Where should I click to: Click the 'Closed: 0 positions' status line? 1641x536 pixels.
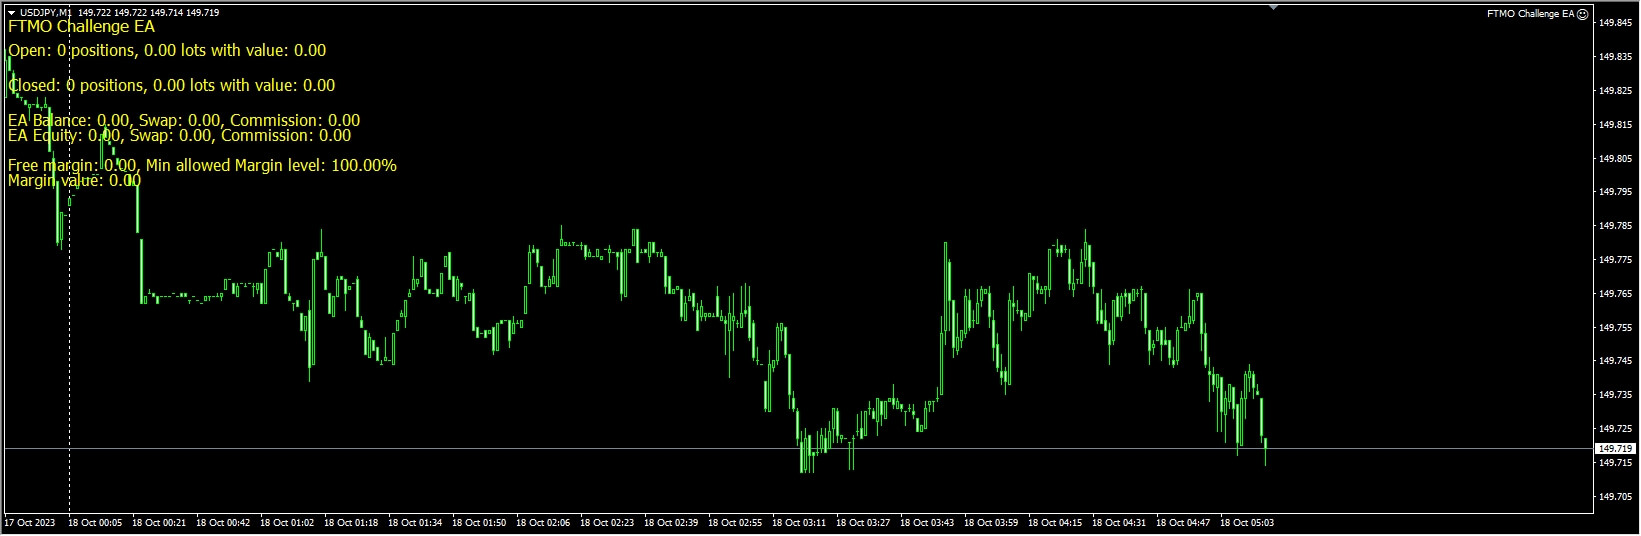pos(172,85)
